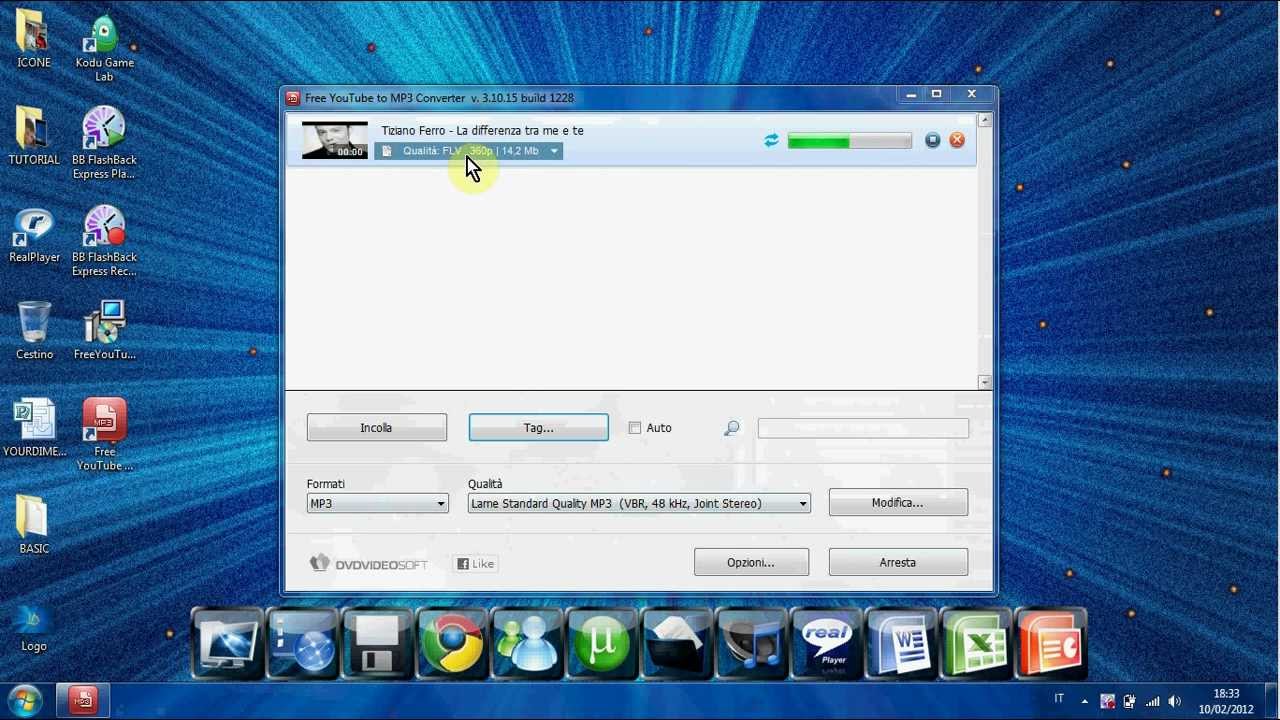
Task: Select the Logo desktop icon
Action: 34,627
